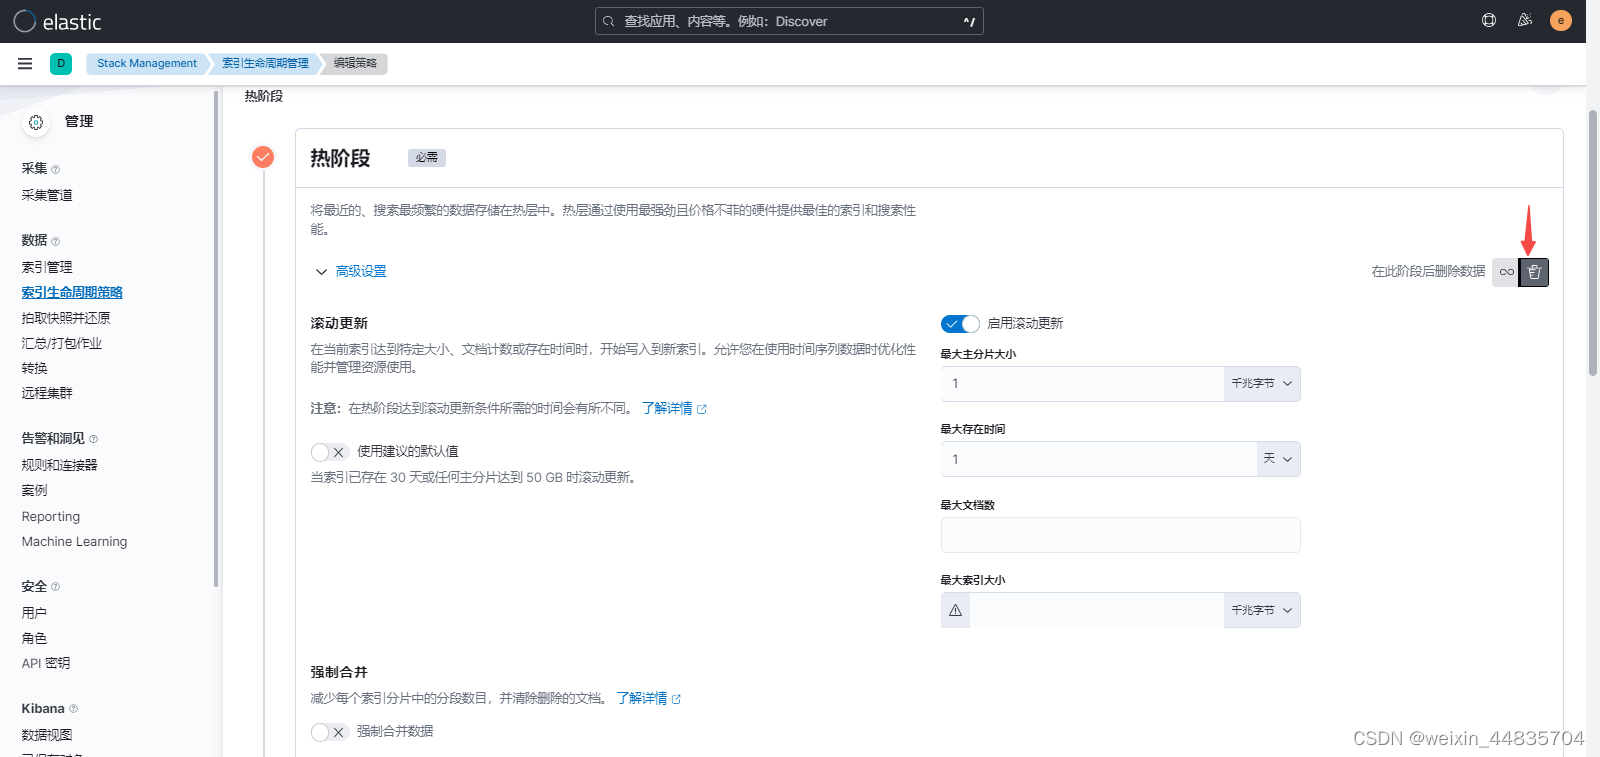Enable the 使用建议的默认值 toggle

[329, 452]
